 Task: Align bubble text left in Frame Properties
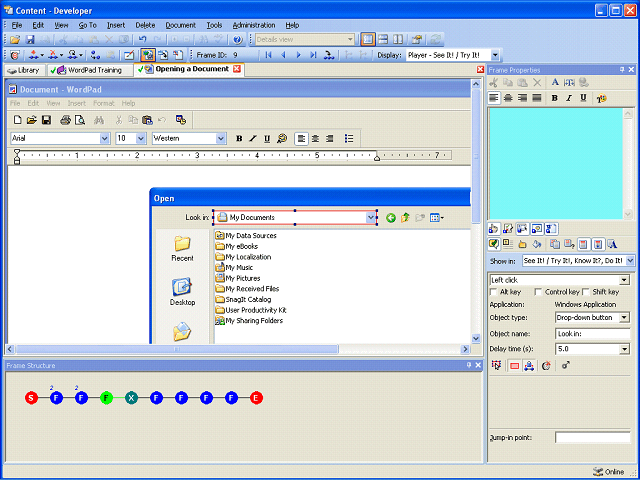[x=494, y=98]
